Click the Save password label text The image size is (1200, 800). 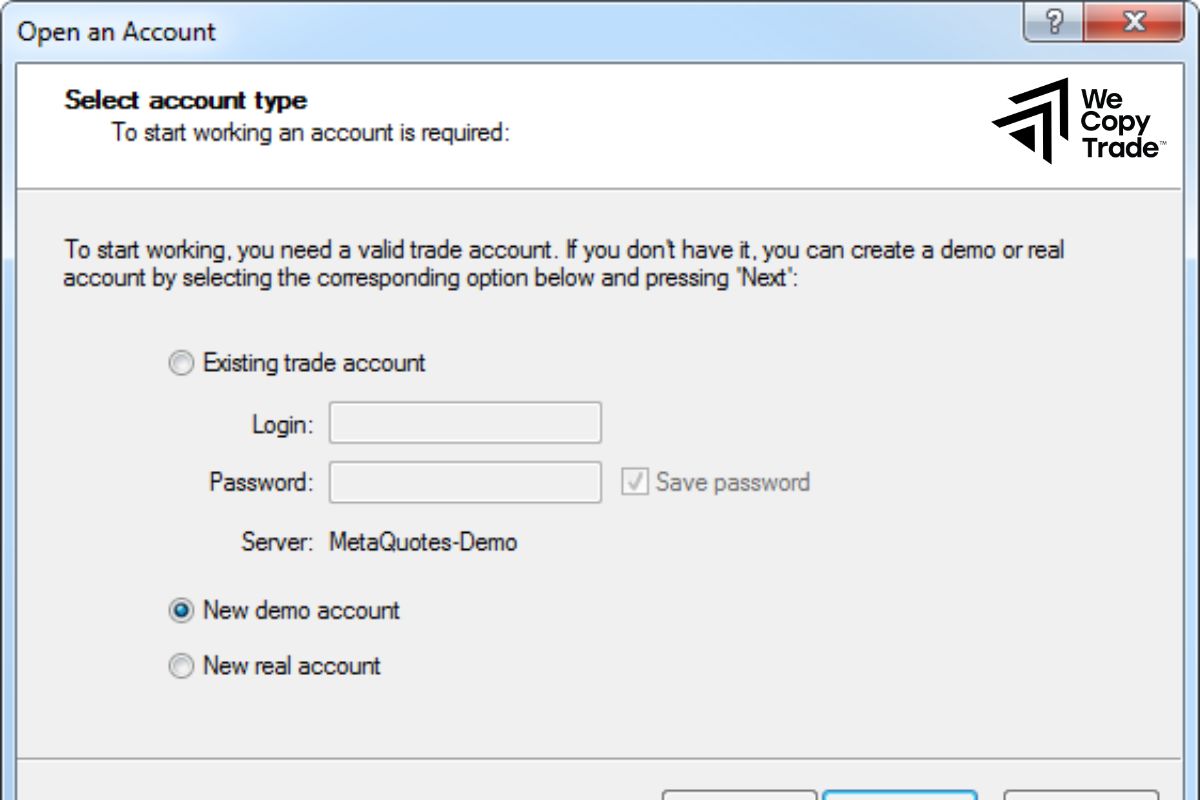point(733,482)
